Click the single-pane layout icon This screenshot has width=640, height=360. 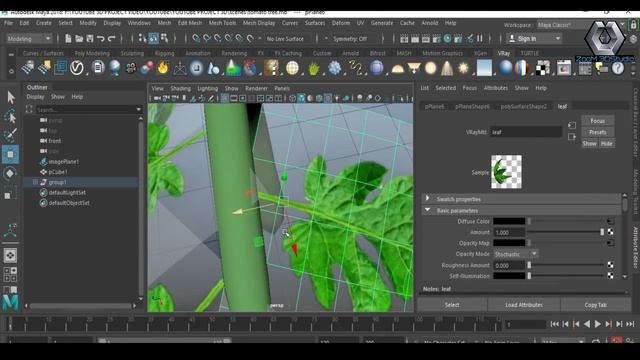10,256
